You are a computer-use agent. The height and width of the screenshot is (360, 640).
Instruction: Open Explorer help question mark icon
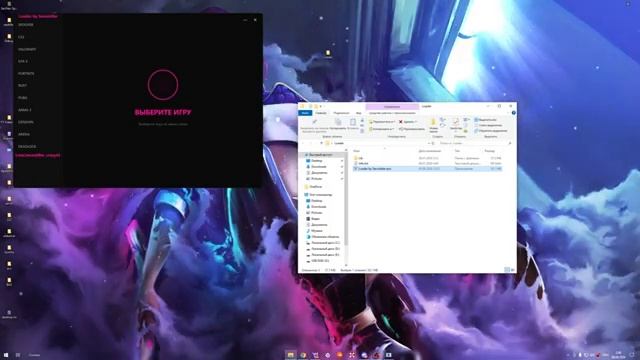(x=513, y=113)
